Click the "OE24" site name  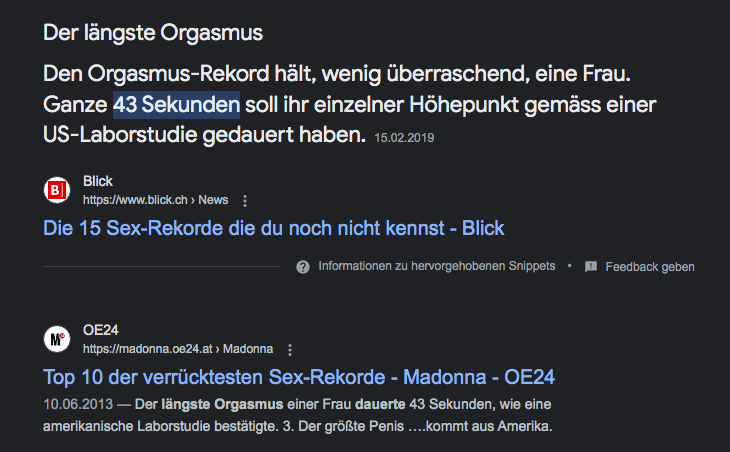tap(101, 331)
